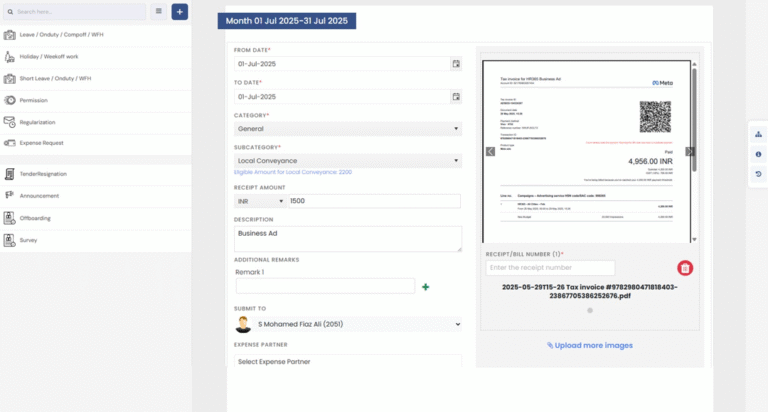Click the blue plus button beside search
The height and width of the screenshot is (412, 768).
point(179,12)
